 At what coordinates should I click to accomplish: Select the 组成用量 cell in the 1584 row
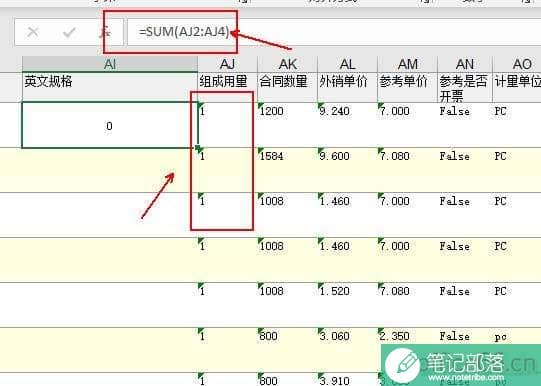(x=227, y=170)
